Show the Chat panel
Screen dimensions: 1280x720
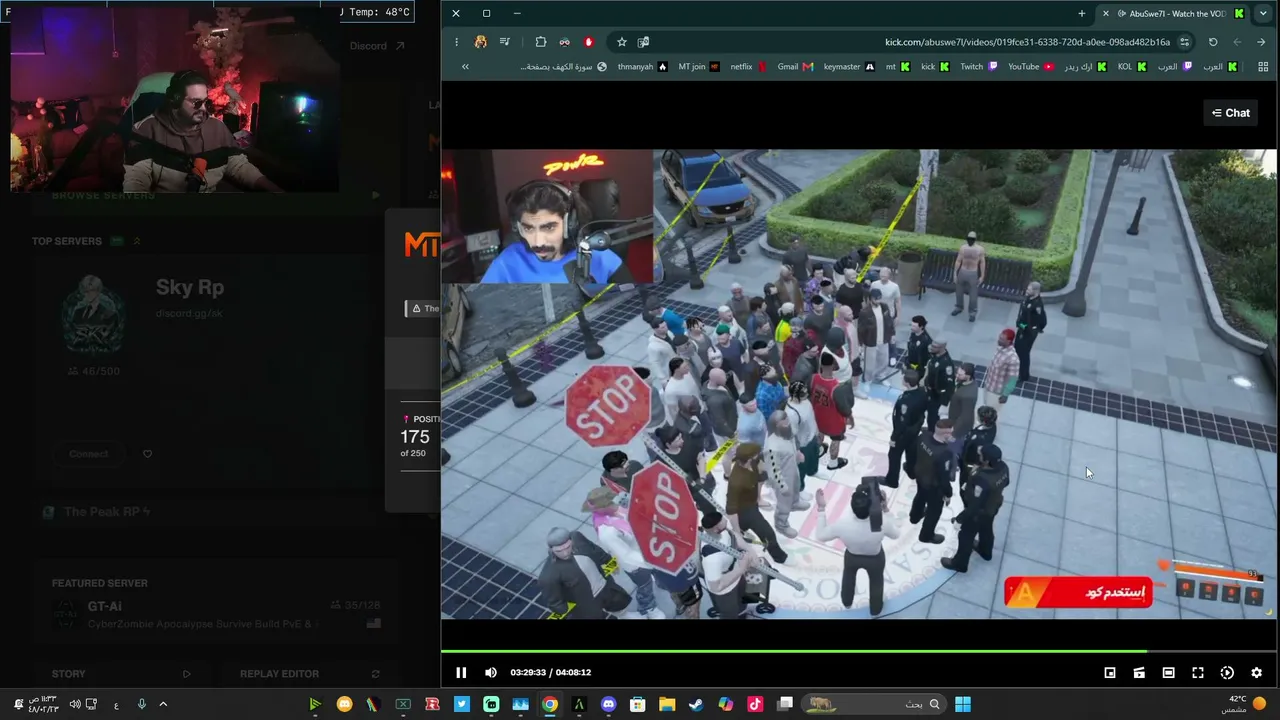[1231, 113]
